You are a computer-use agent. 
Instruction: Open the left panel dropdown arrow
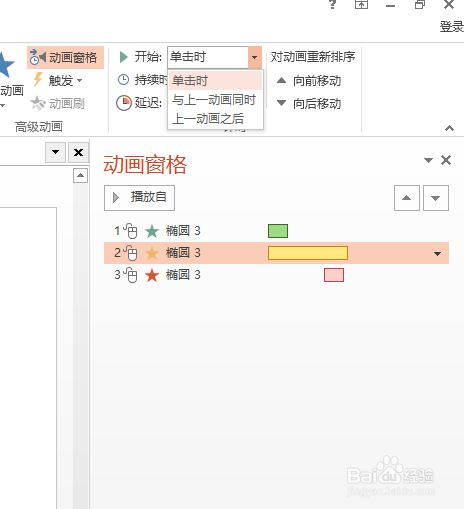[x=55, y=152]
